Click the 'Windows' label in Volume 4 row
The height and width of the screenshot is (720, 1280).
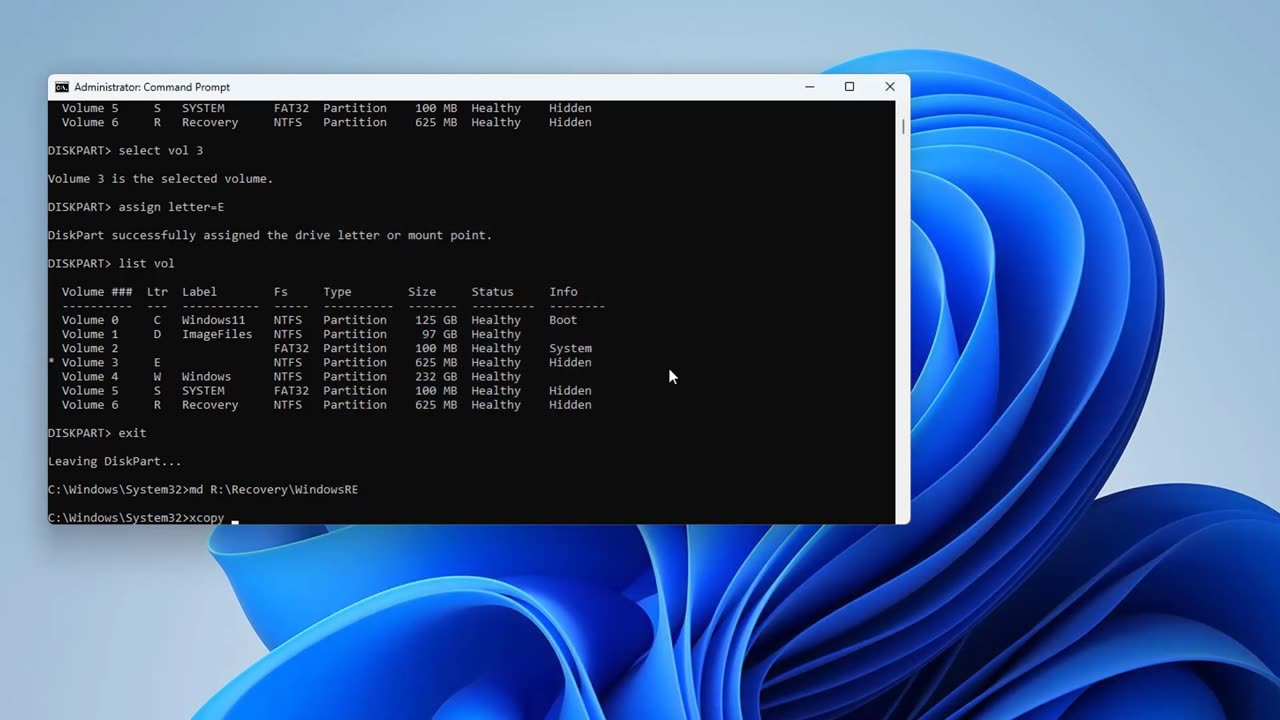pyautogui.click(x=206, y=376)
